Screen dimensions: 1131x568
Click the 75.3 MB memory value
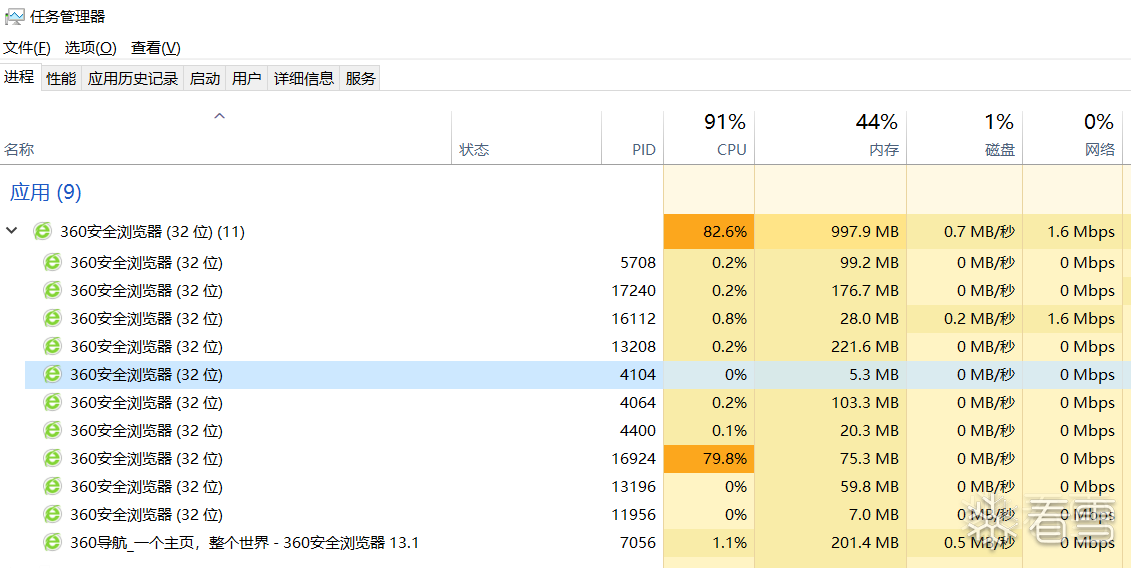(x=870, y=458)
